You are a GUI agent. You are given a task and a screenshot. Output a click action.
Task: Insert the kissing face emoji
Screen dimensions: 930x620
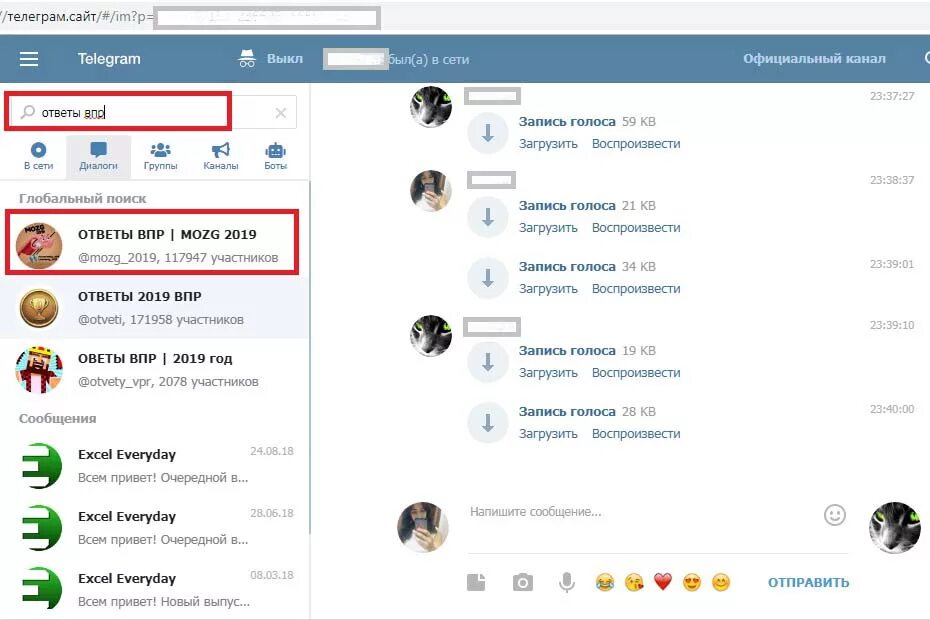(634, 583)
